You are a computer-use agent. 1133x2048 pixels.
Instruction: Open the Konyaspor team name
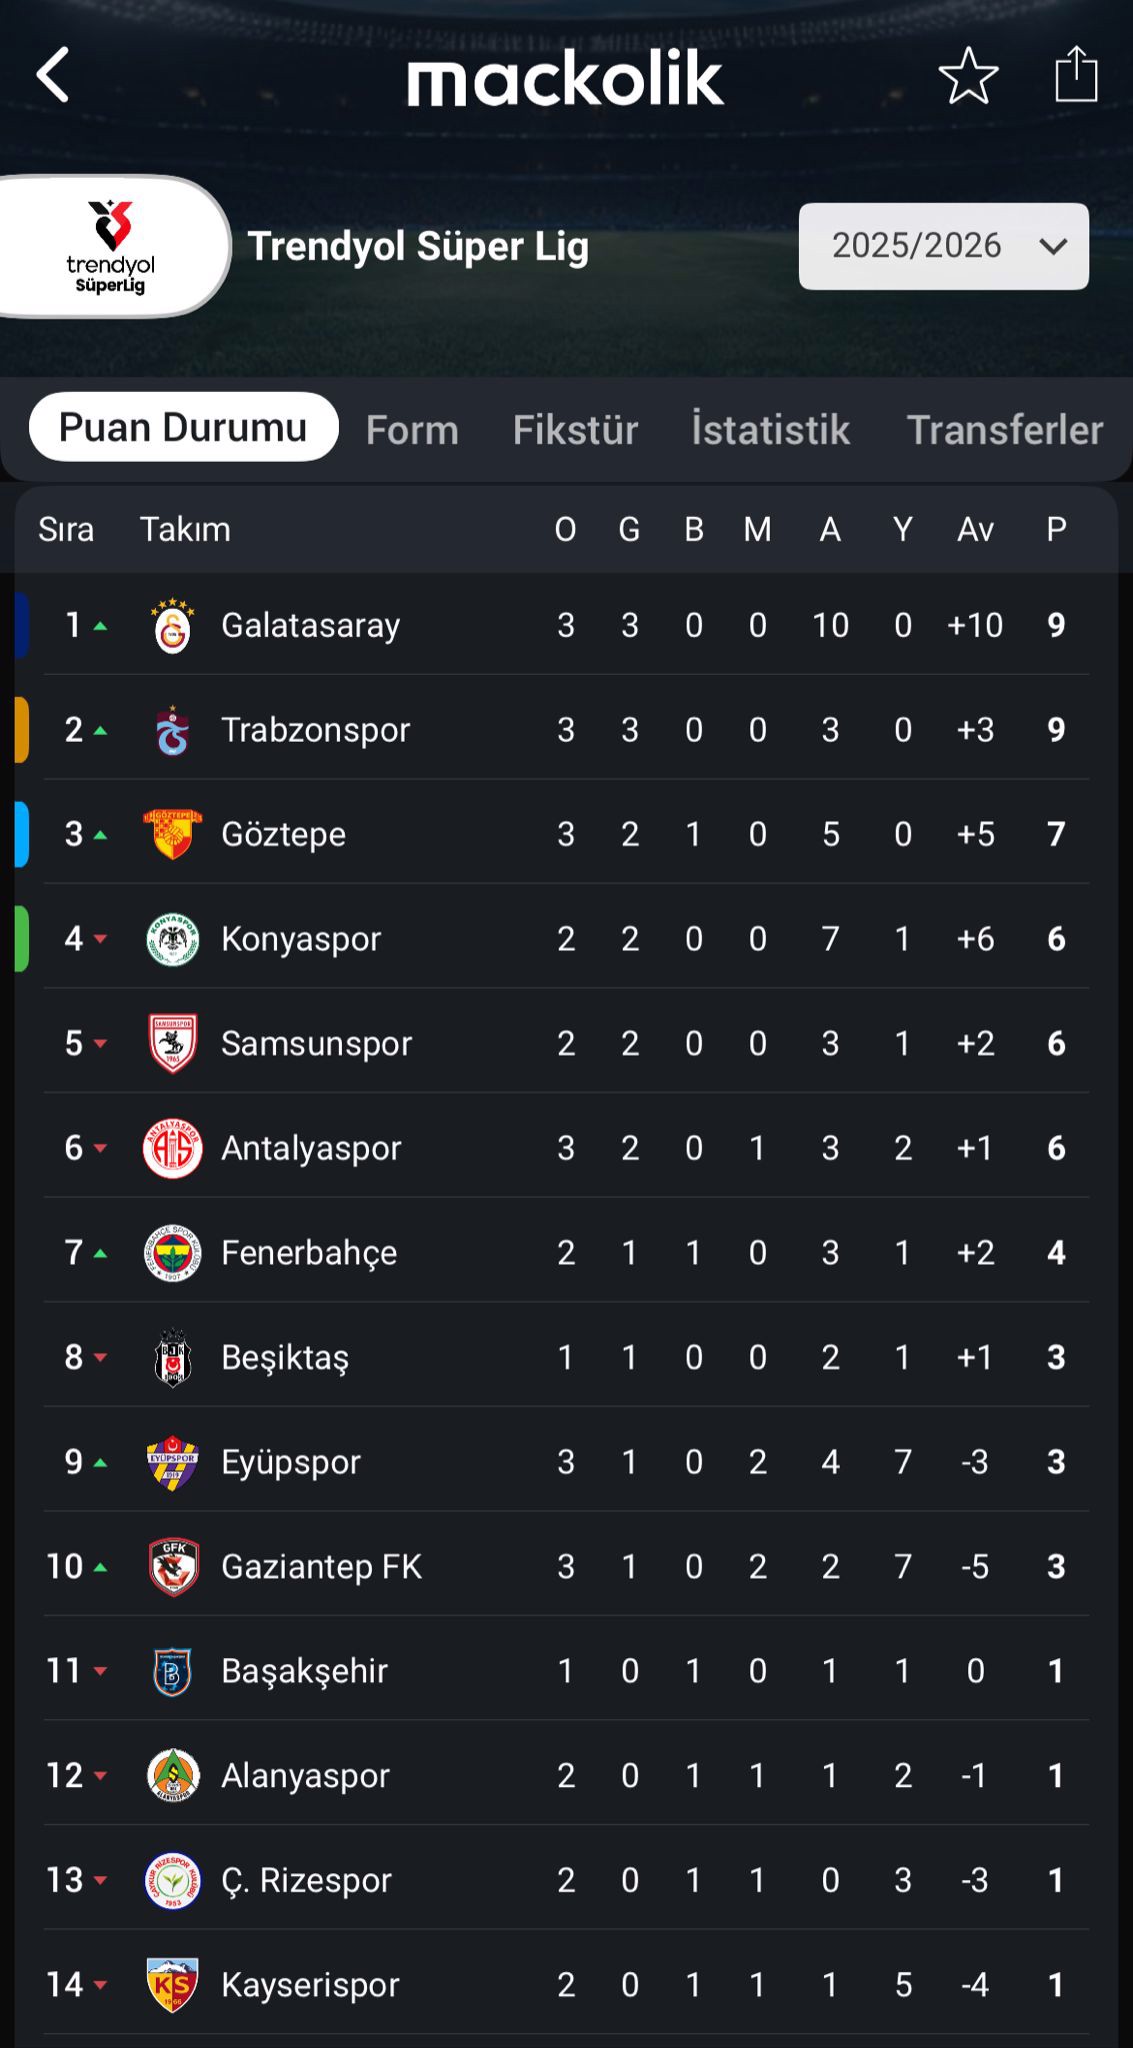301,939
